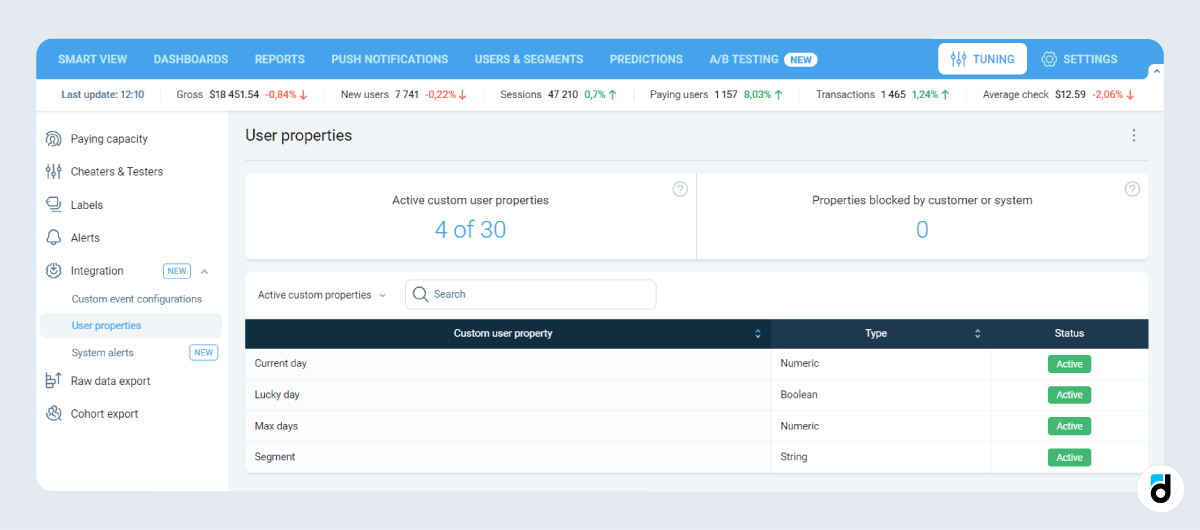Sort table by Type column

pos(977,334)
